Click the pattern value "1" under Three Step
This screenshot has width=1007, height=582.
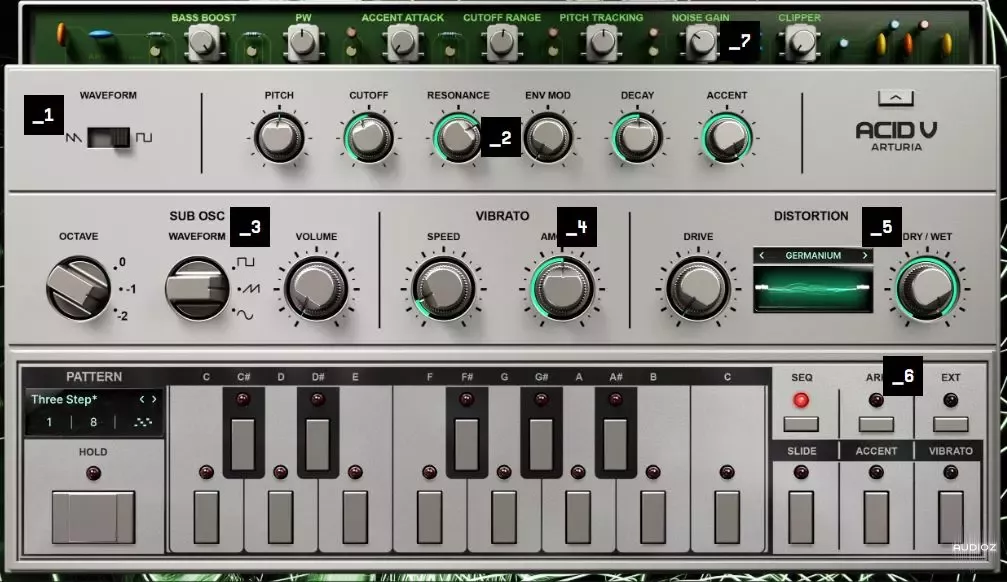click(49, 422)
